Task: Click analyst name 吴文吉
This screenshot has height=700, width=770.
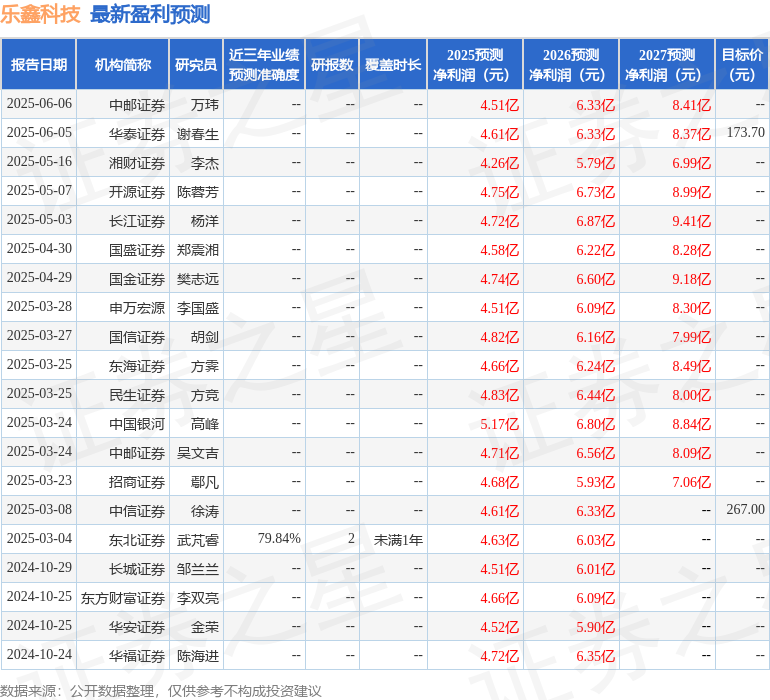Action: pyautogui.click(x=198, y=453)
